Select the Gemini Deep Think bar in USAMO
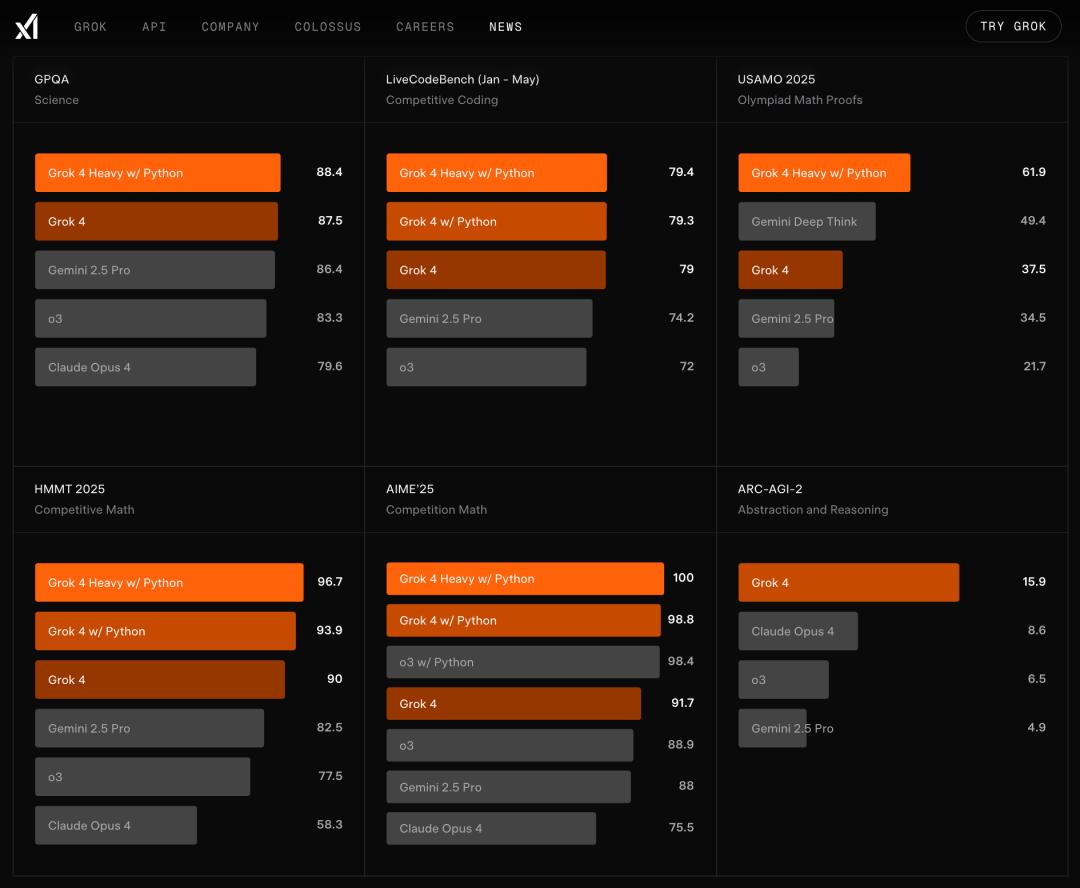Viewport: 1080px width, 888px height. [807, 221]
